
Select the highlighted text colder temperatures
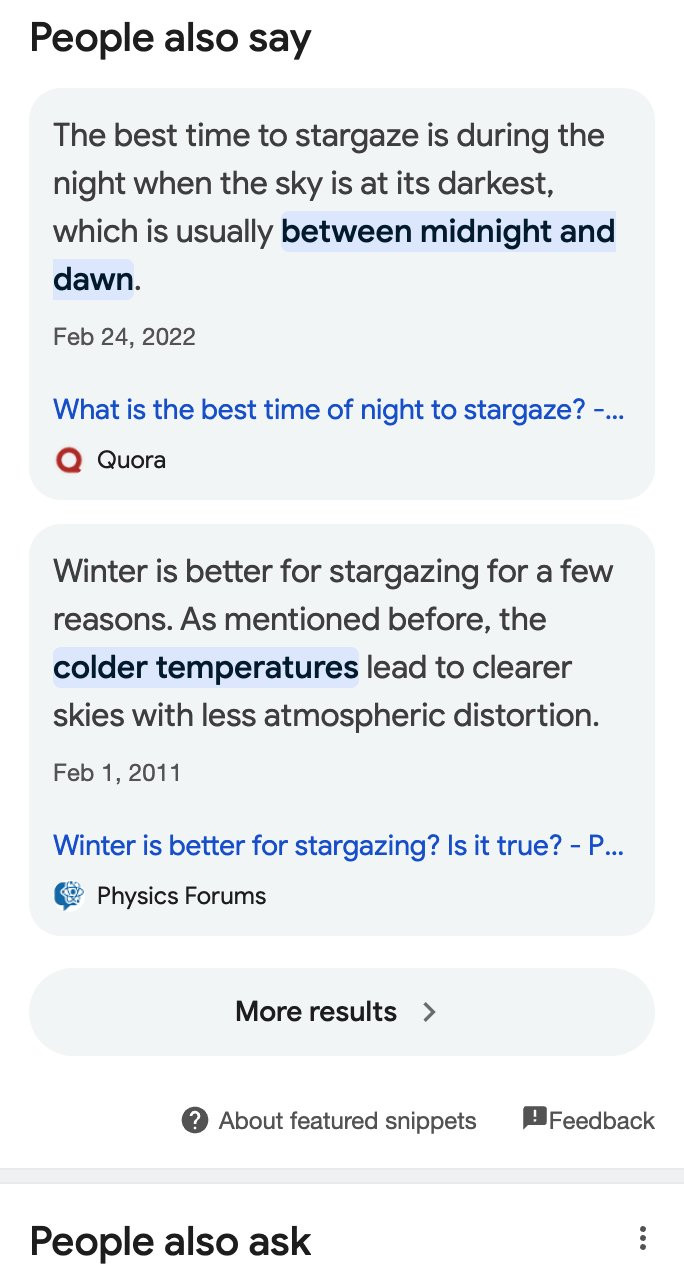(x=205, y=667)
